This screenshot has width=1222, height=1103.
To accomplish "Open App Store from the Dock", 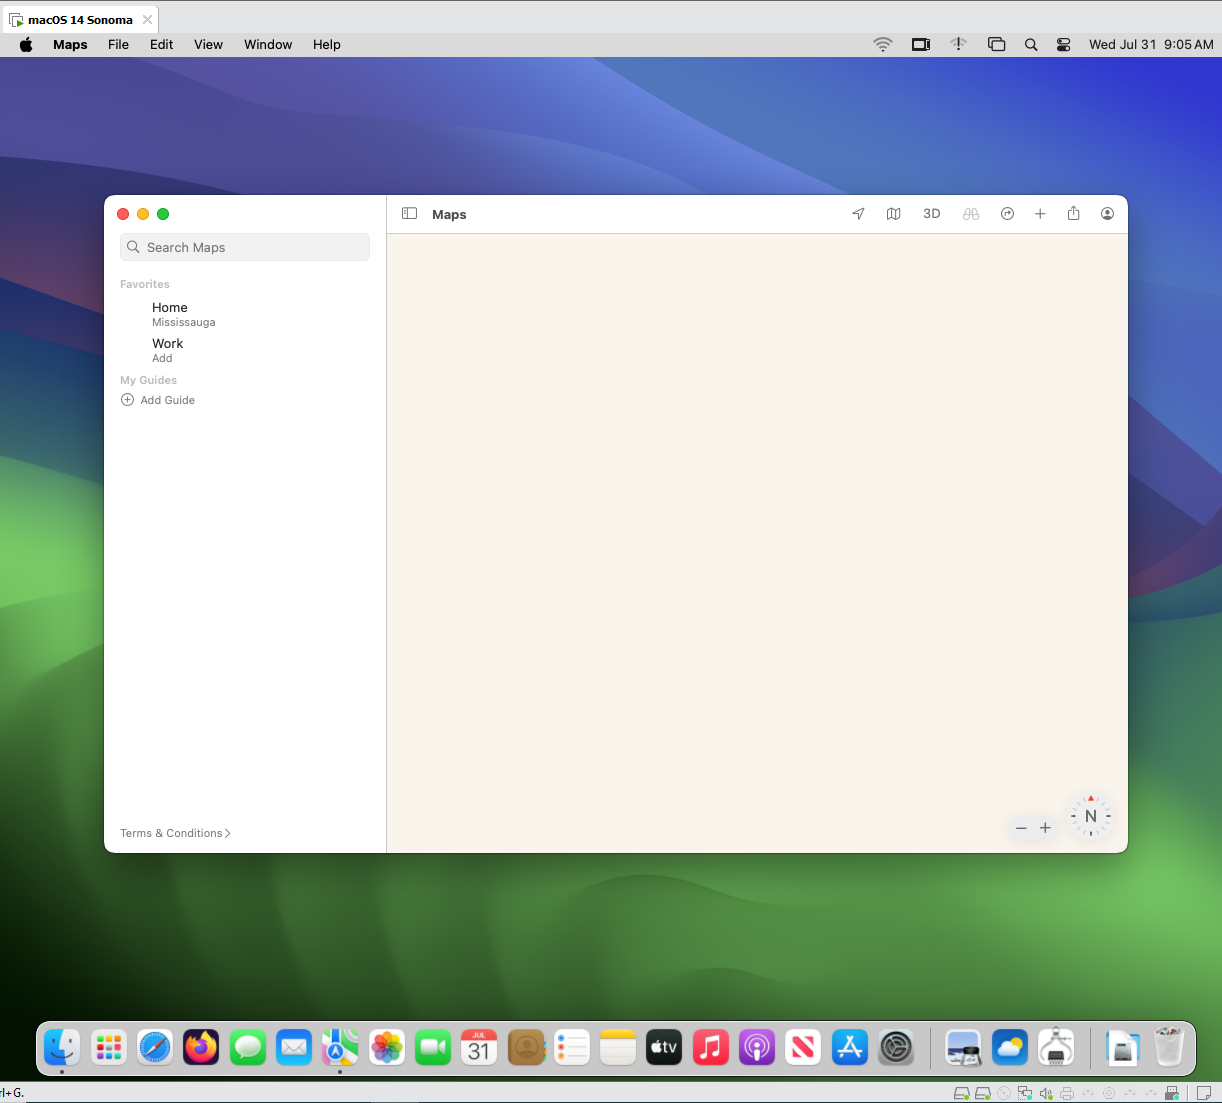I will [850, 1047].
